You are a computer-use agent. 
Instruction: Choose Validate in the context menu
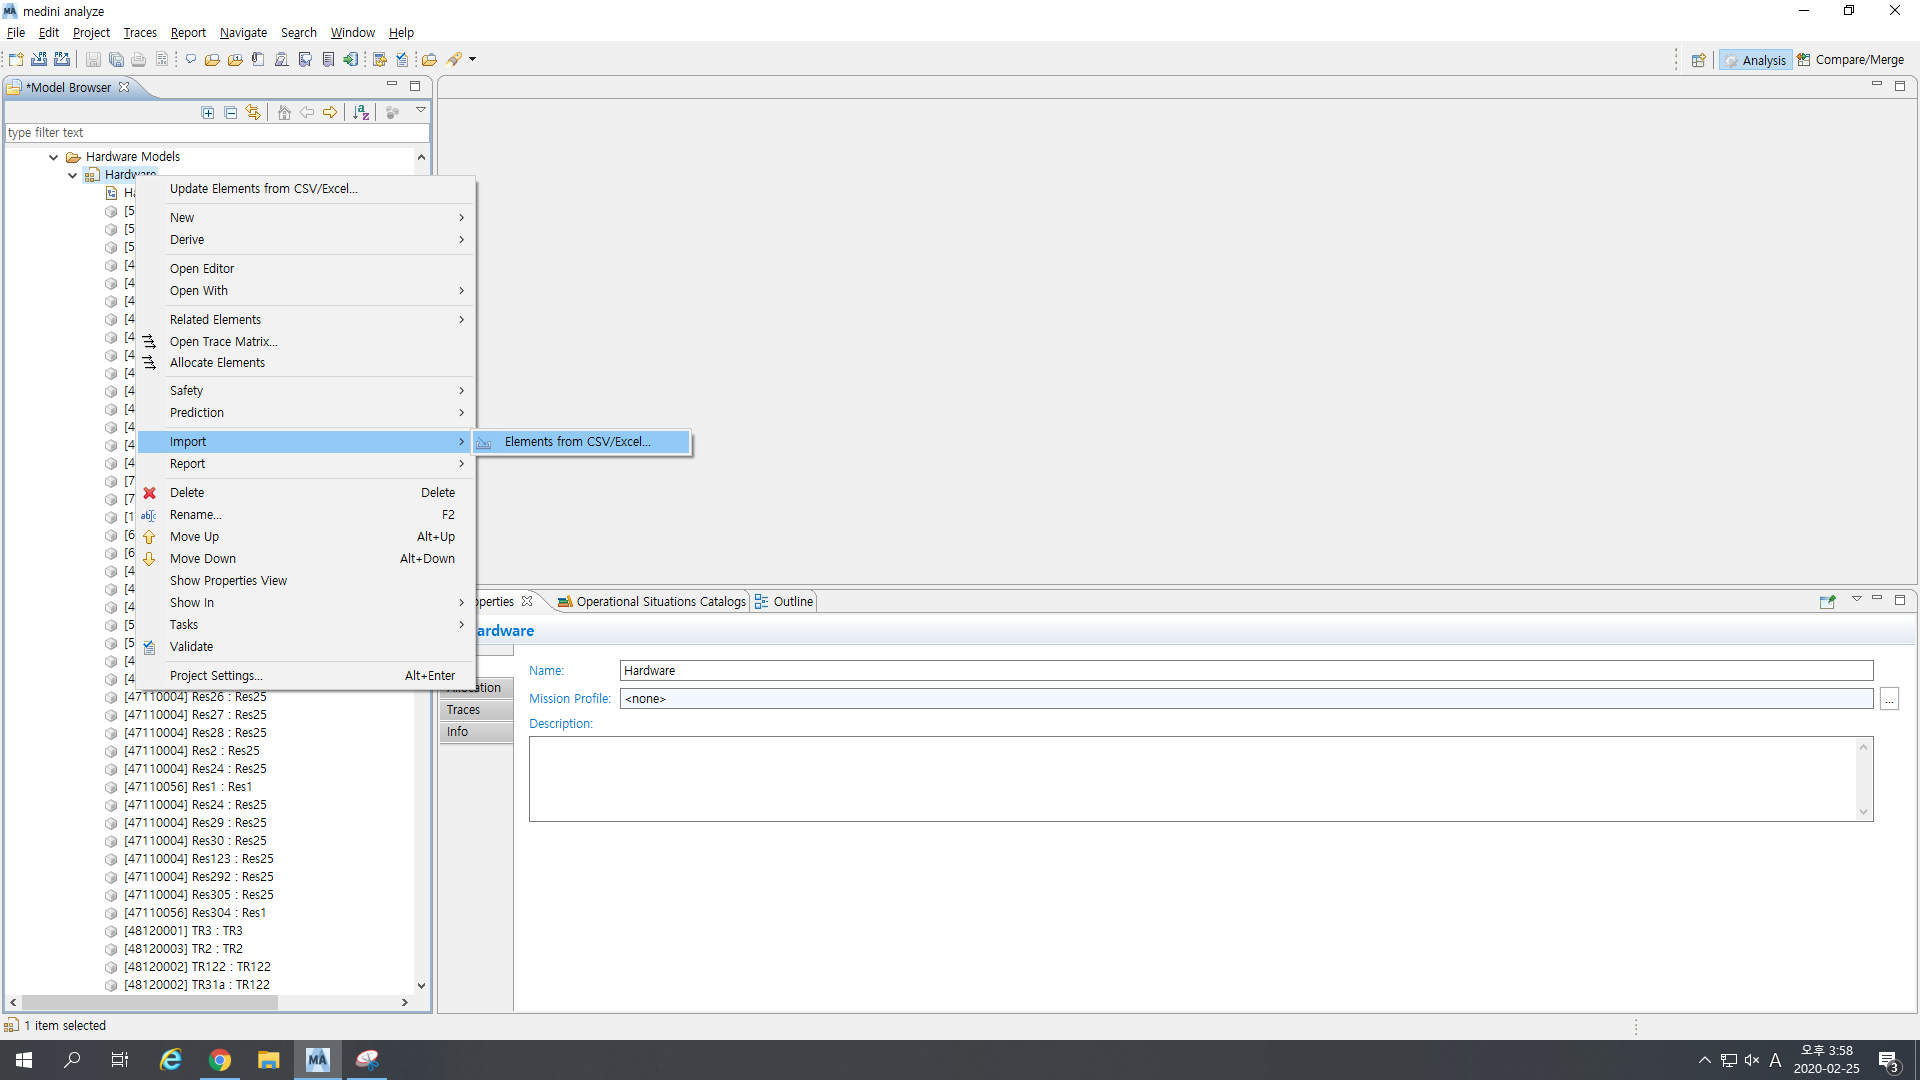coord(191,647)
